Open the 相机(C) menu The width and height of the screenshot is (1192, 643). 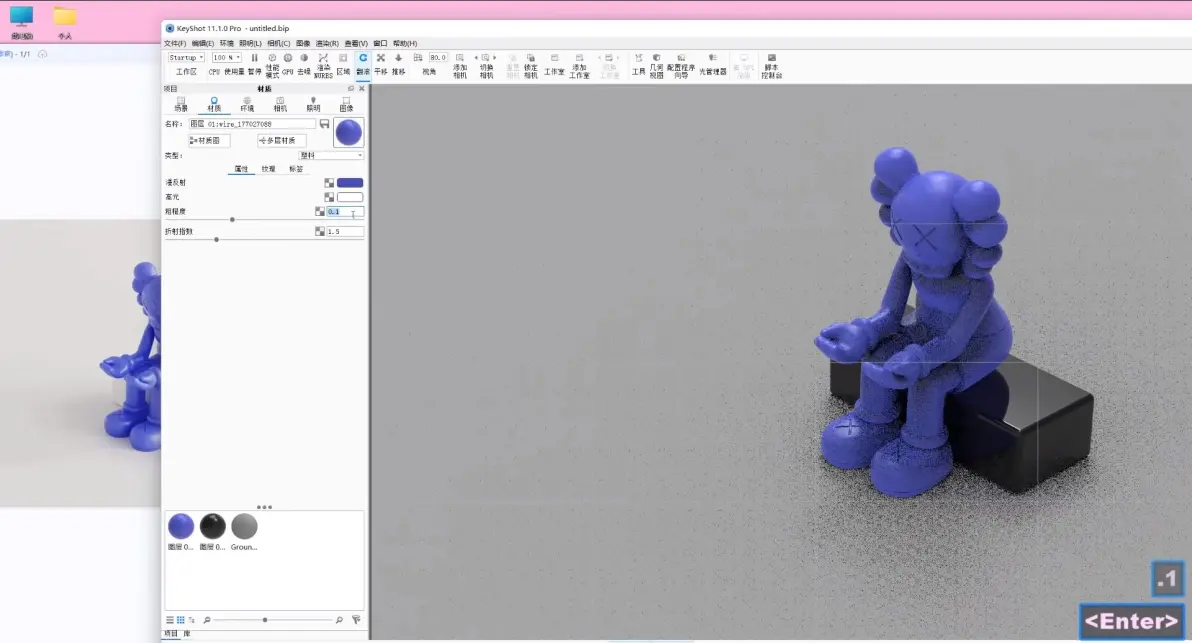278,43
